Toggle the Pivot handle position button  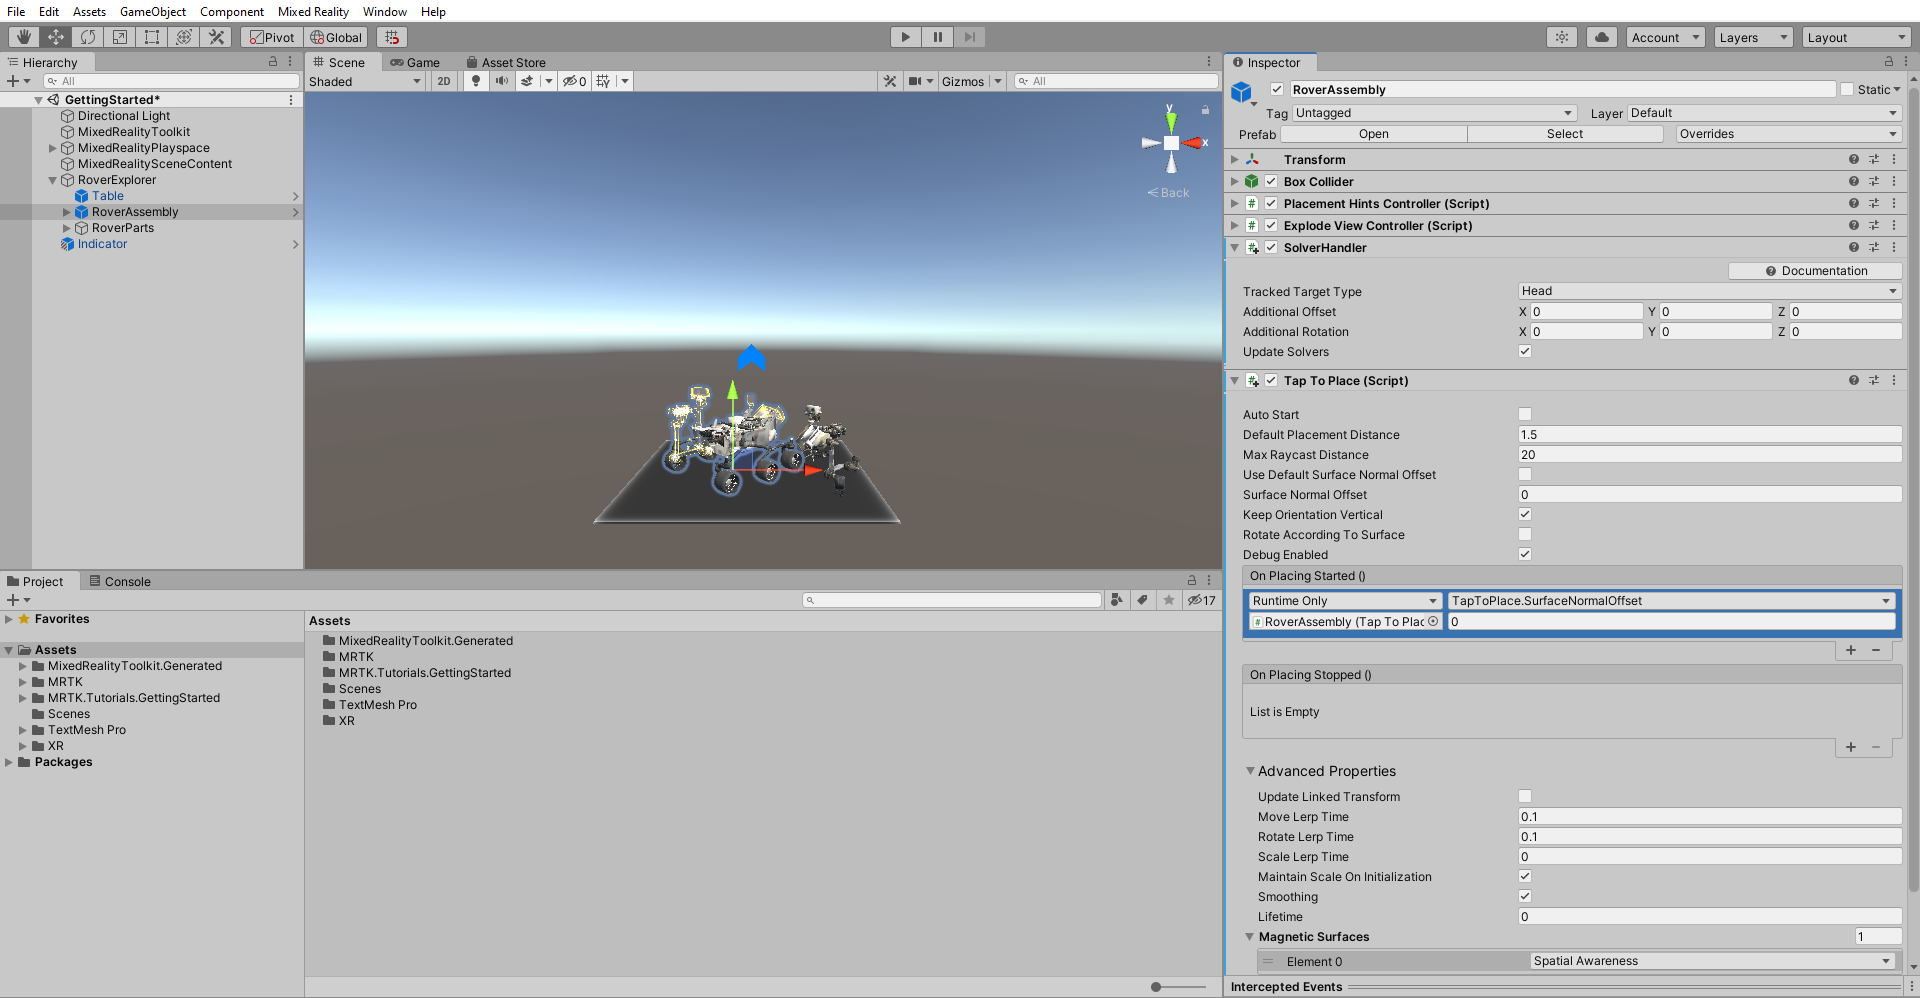(272, 37)
